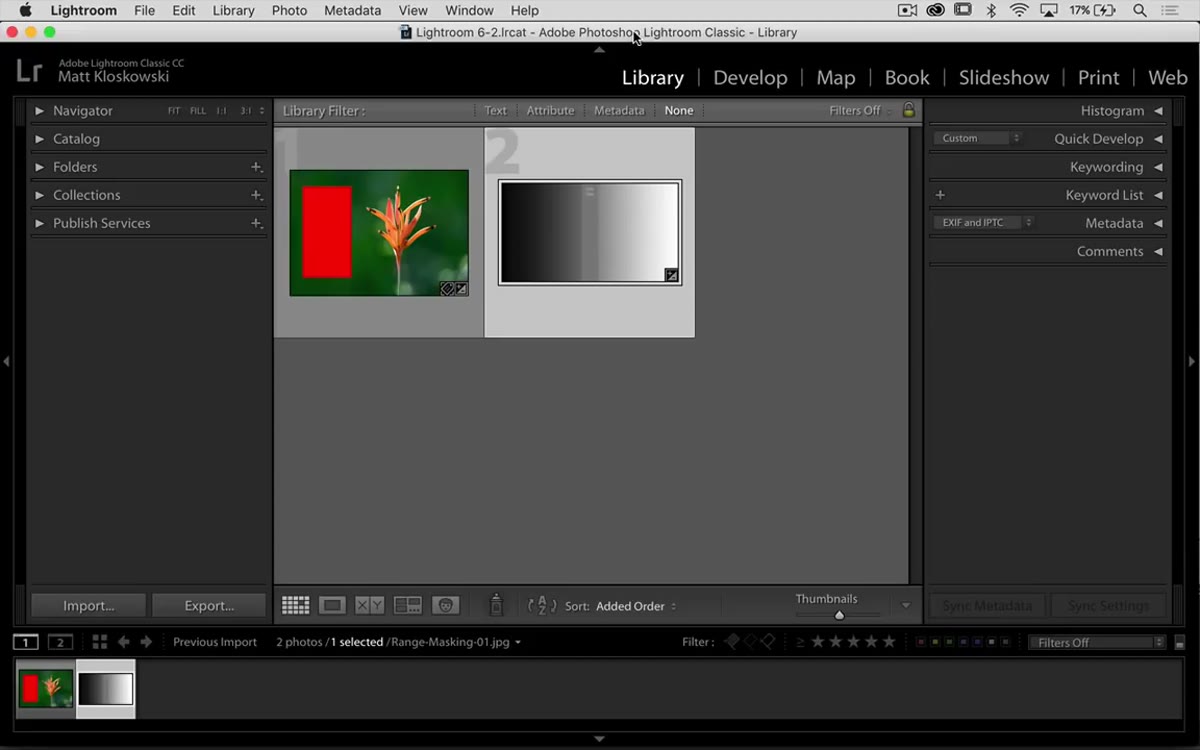The image size is (1200, 750).
Task: Switch to Survey view
Action: (x=408, y=605)
